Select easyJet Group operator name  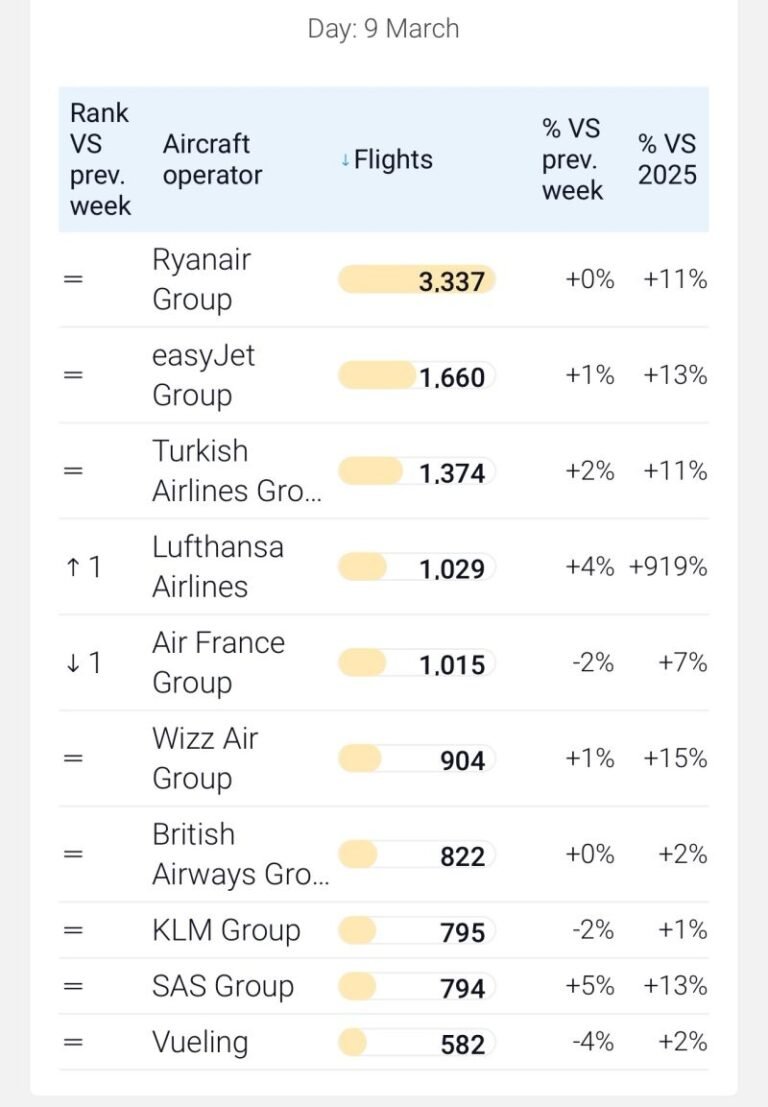[203, 375]
